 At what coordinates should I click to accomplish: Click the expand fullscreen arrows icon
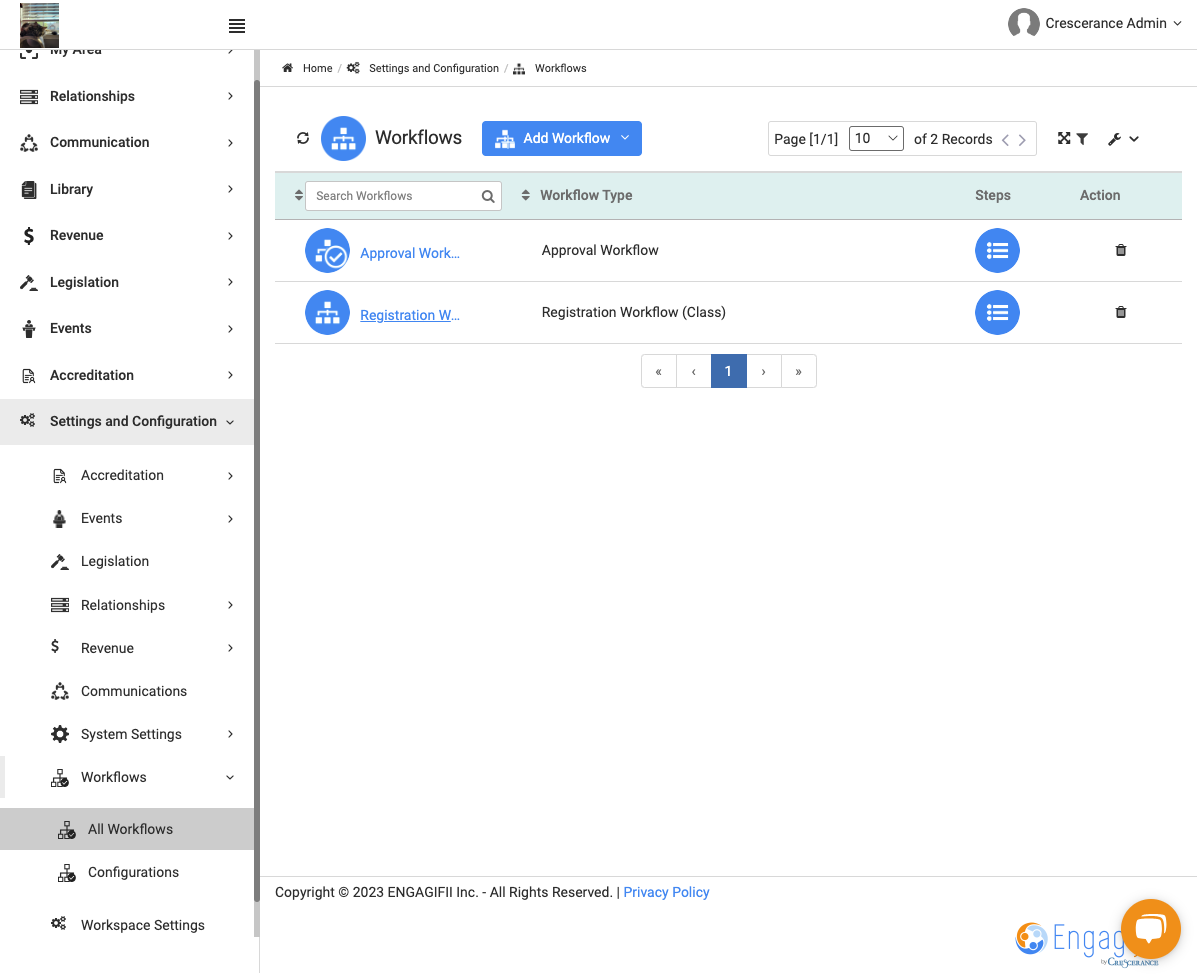click(x=1063, y=138)
